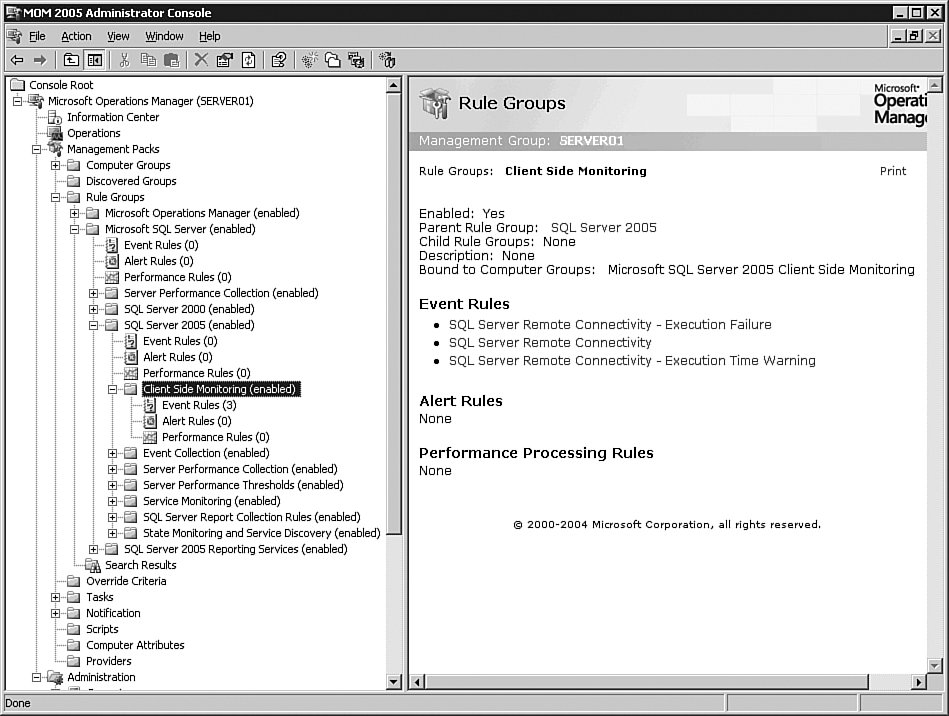
Task: Click the Search Results icon in tree
Action: pos(93,565)
